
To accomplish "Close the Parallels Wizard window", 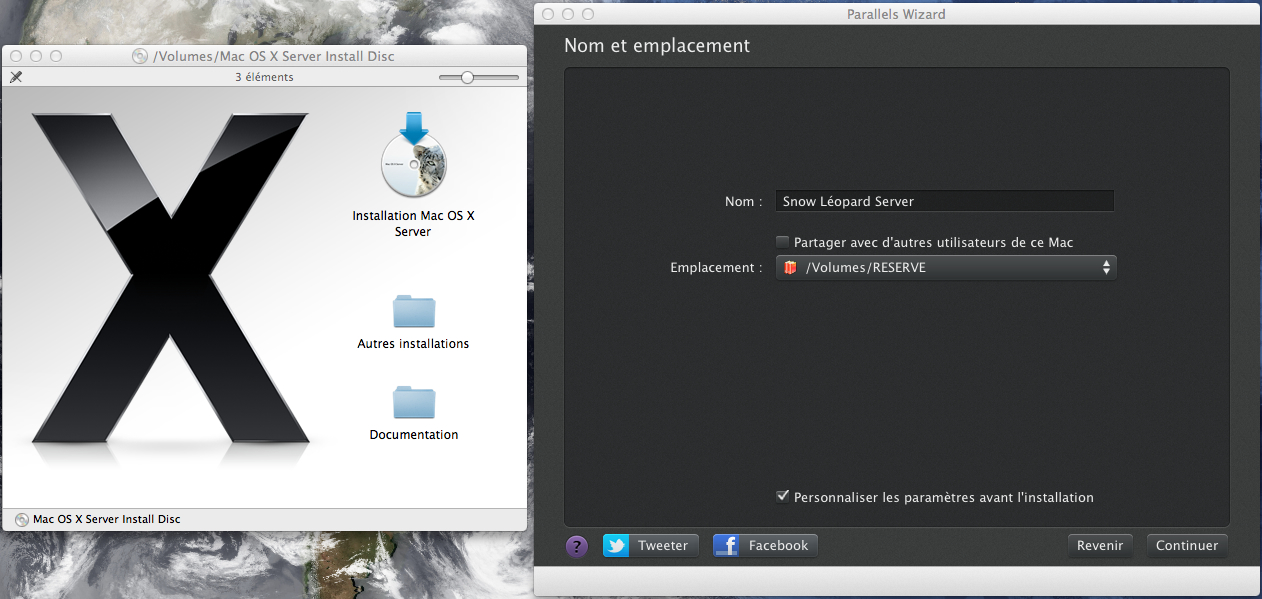I will tap(547, 14).
